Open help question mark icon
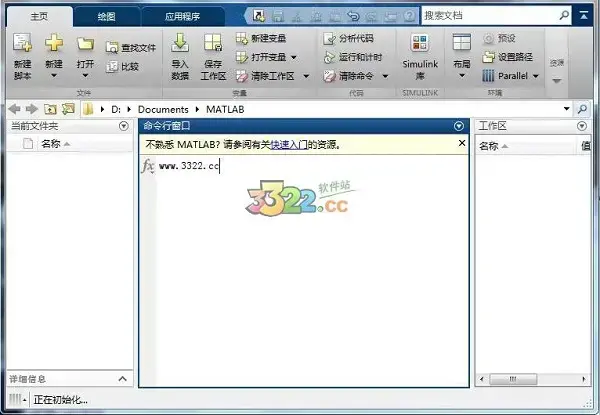This screenshot has height=415, width=600. (409, 16)
